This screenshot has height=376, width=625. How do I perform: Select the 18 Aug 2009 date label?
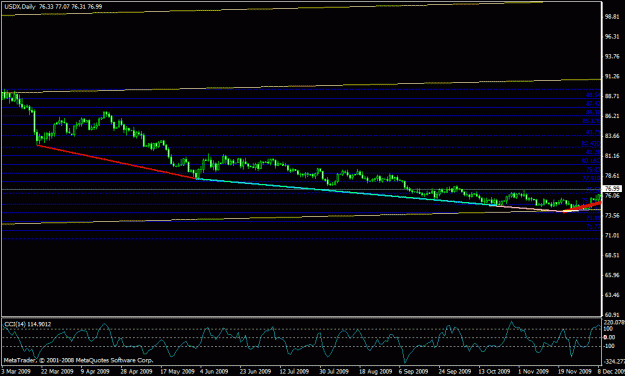point(375,371)
